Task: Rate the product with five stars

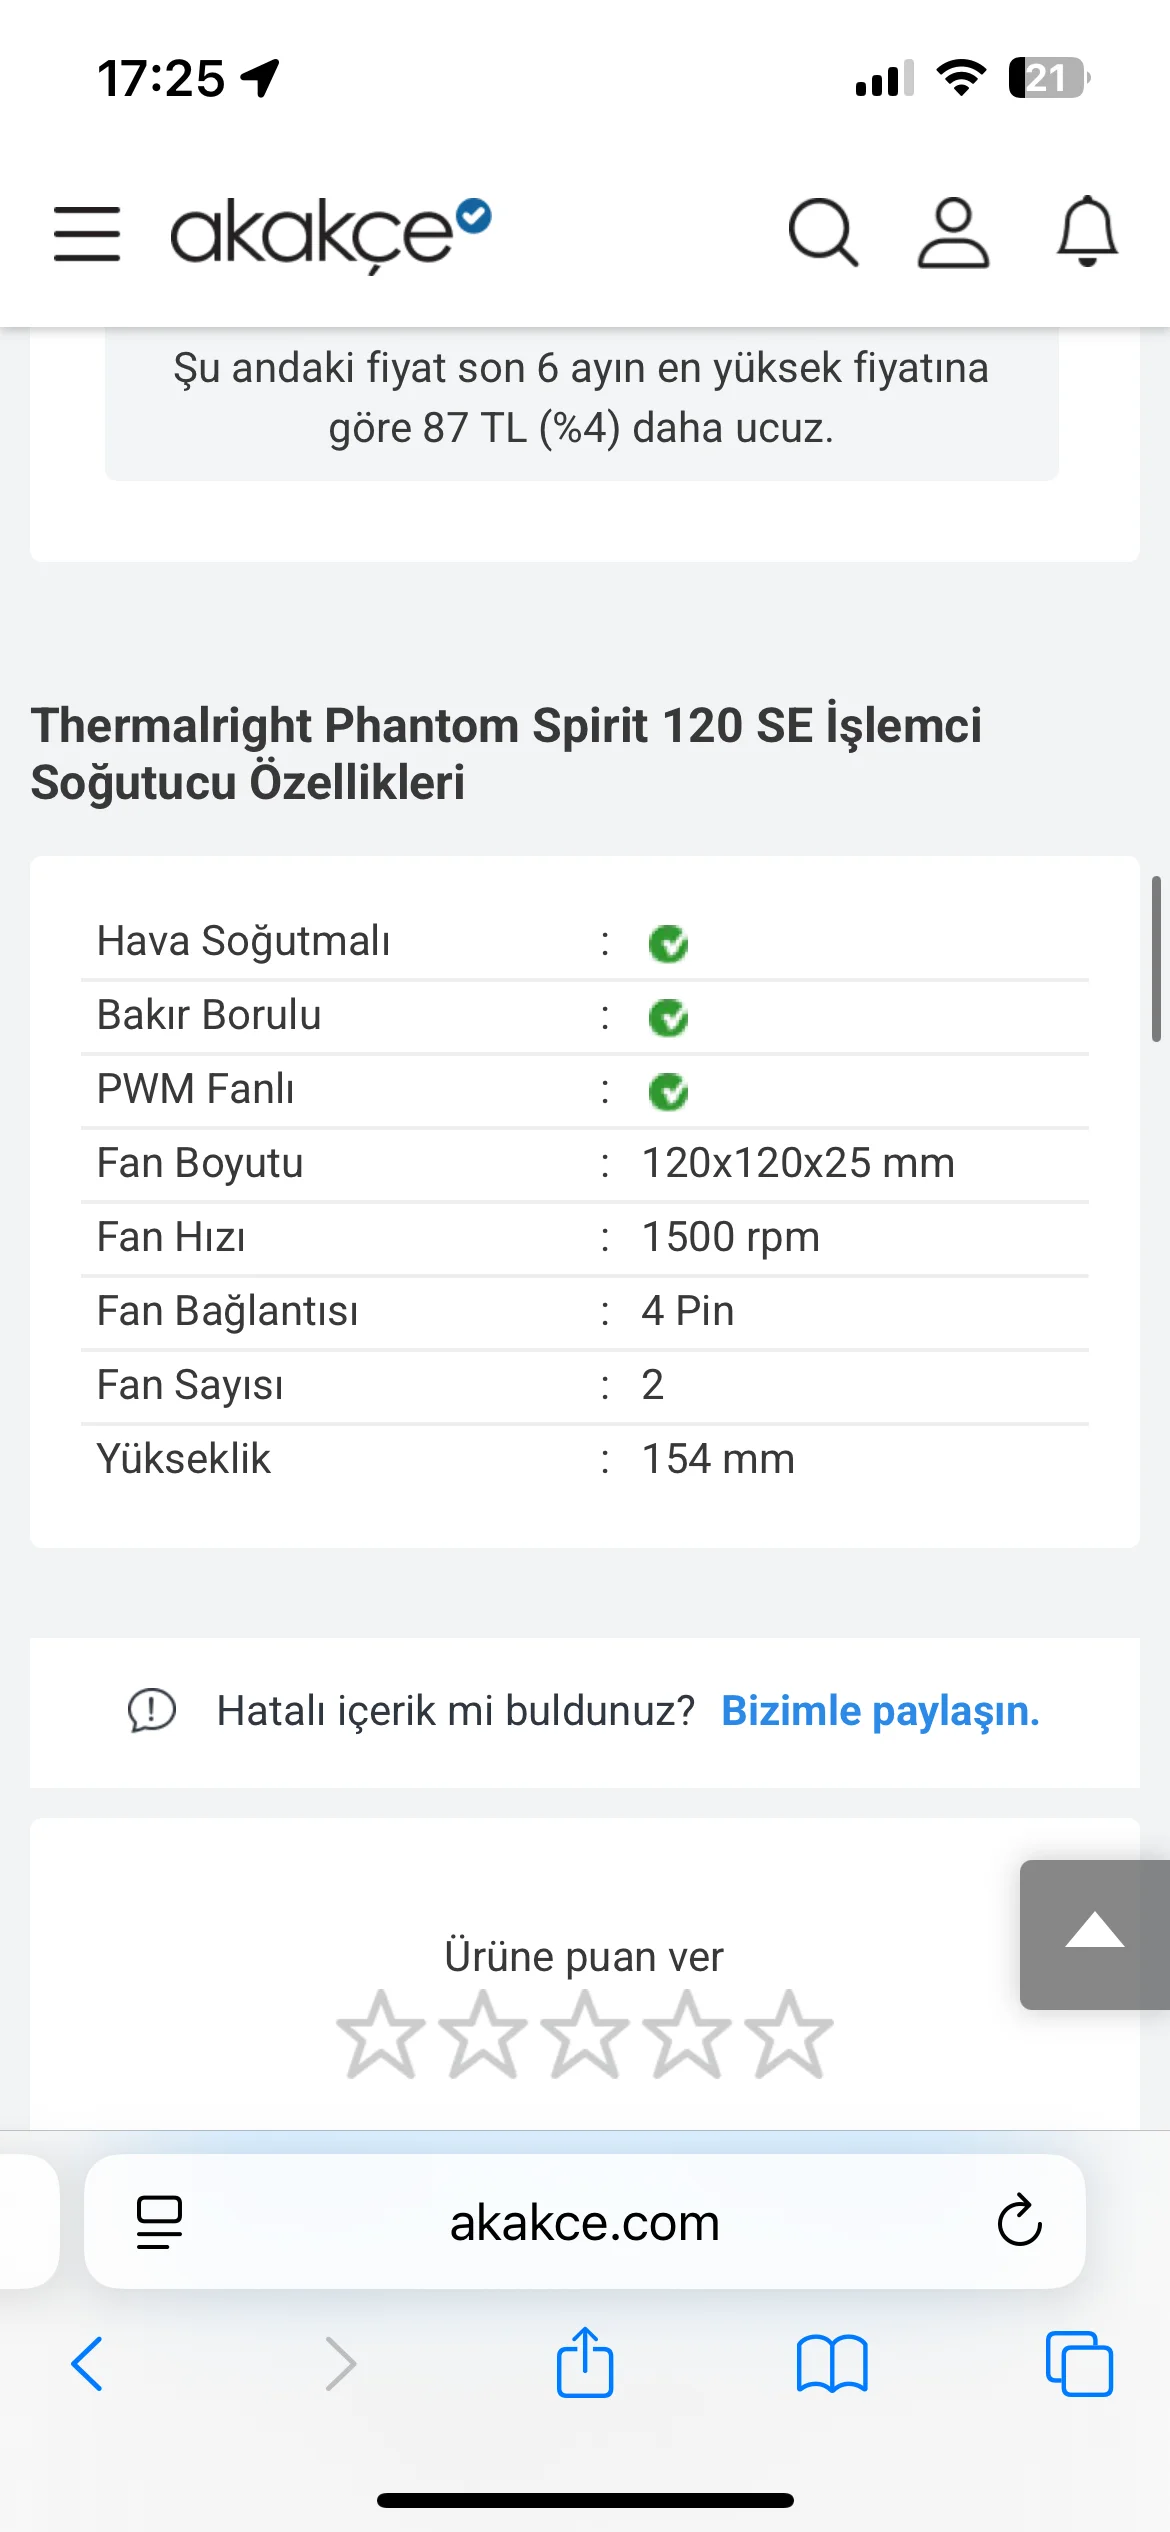Action: pyautogui.click(x=789, y=2034)
